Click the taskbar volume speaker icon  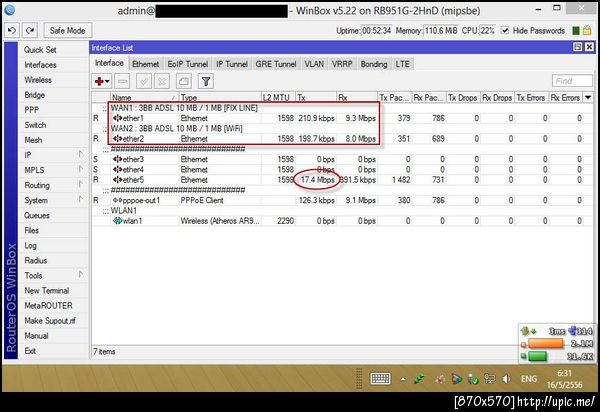tap(506, 379)
